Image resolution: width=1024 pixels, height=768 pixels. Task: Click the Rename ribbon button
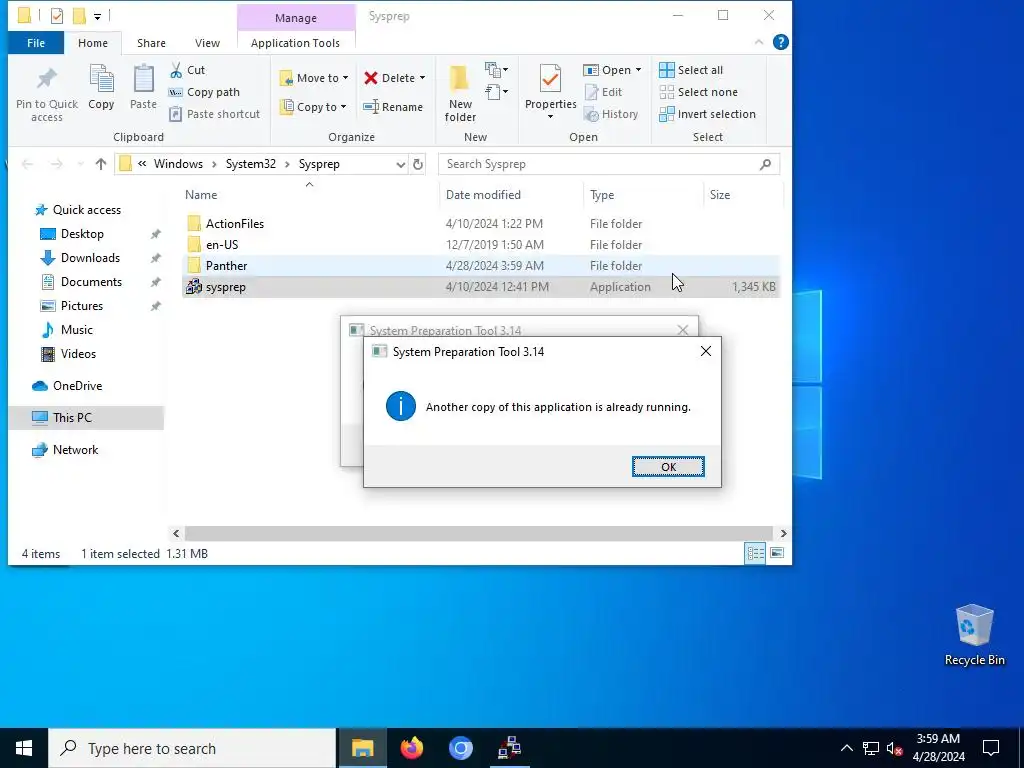393,106
